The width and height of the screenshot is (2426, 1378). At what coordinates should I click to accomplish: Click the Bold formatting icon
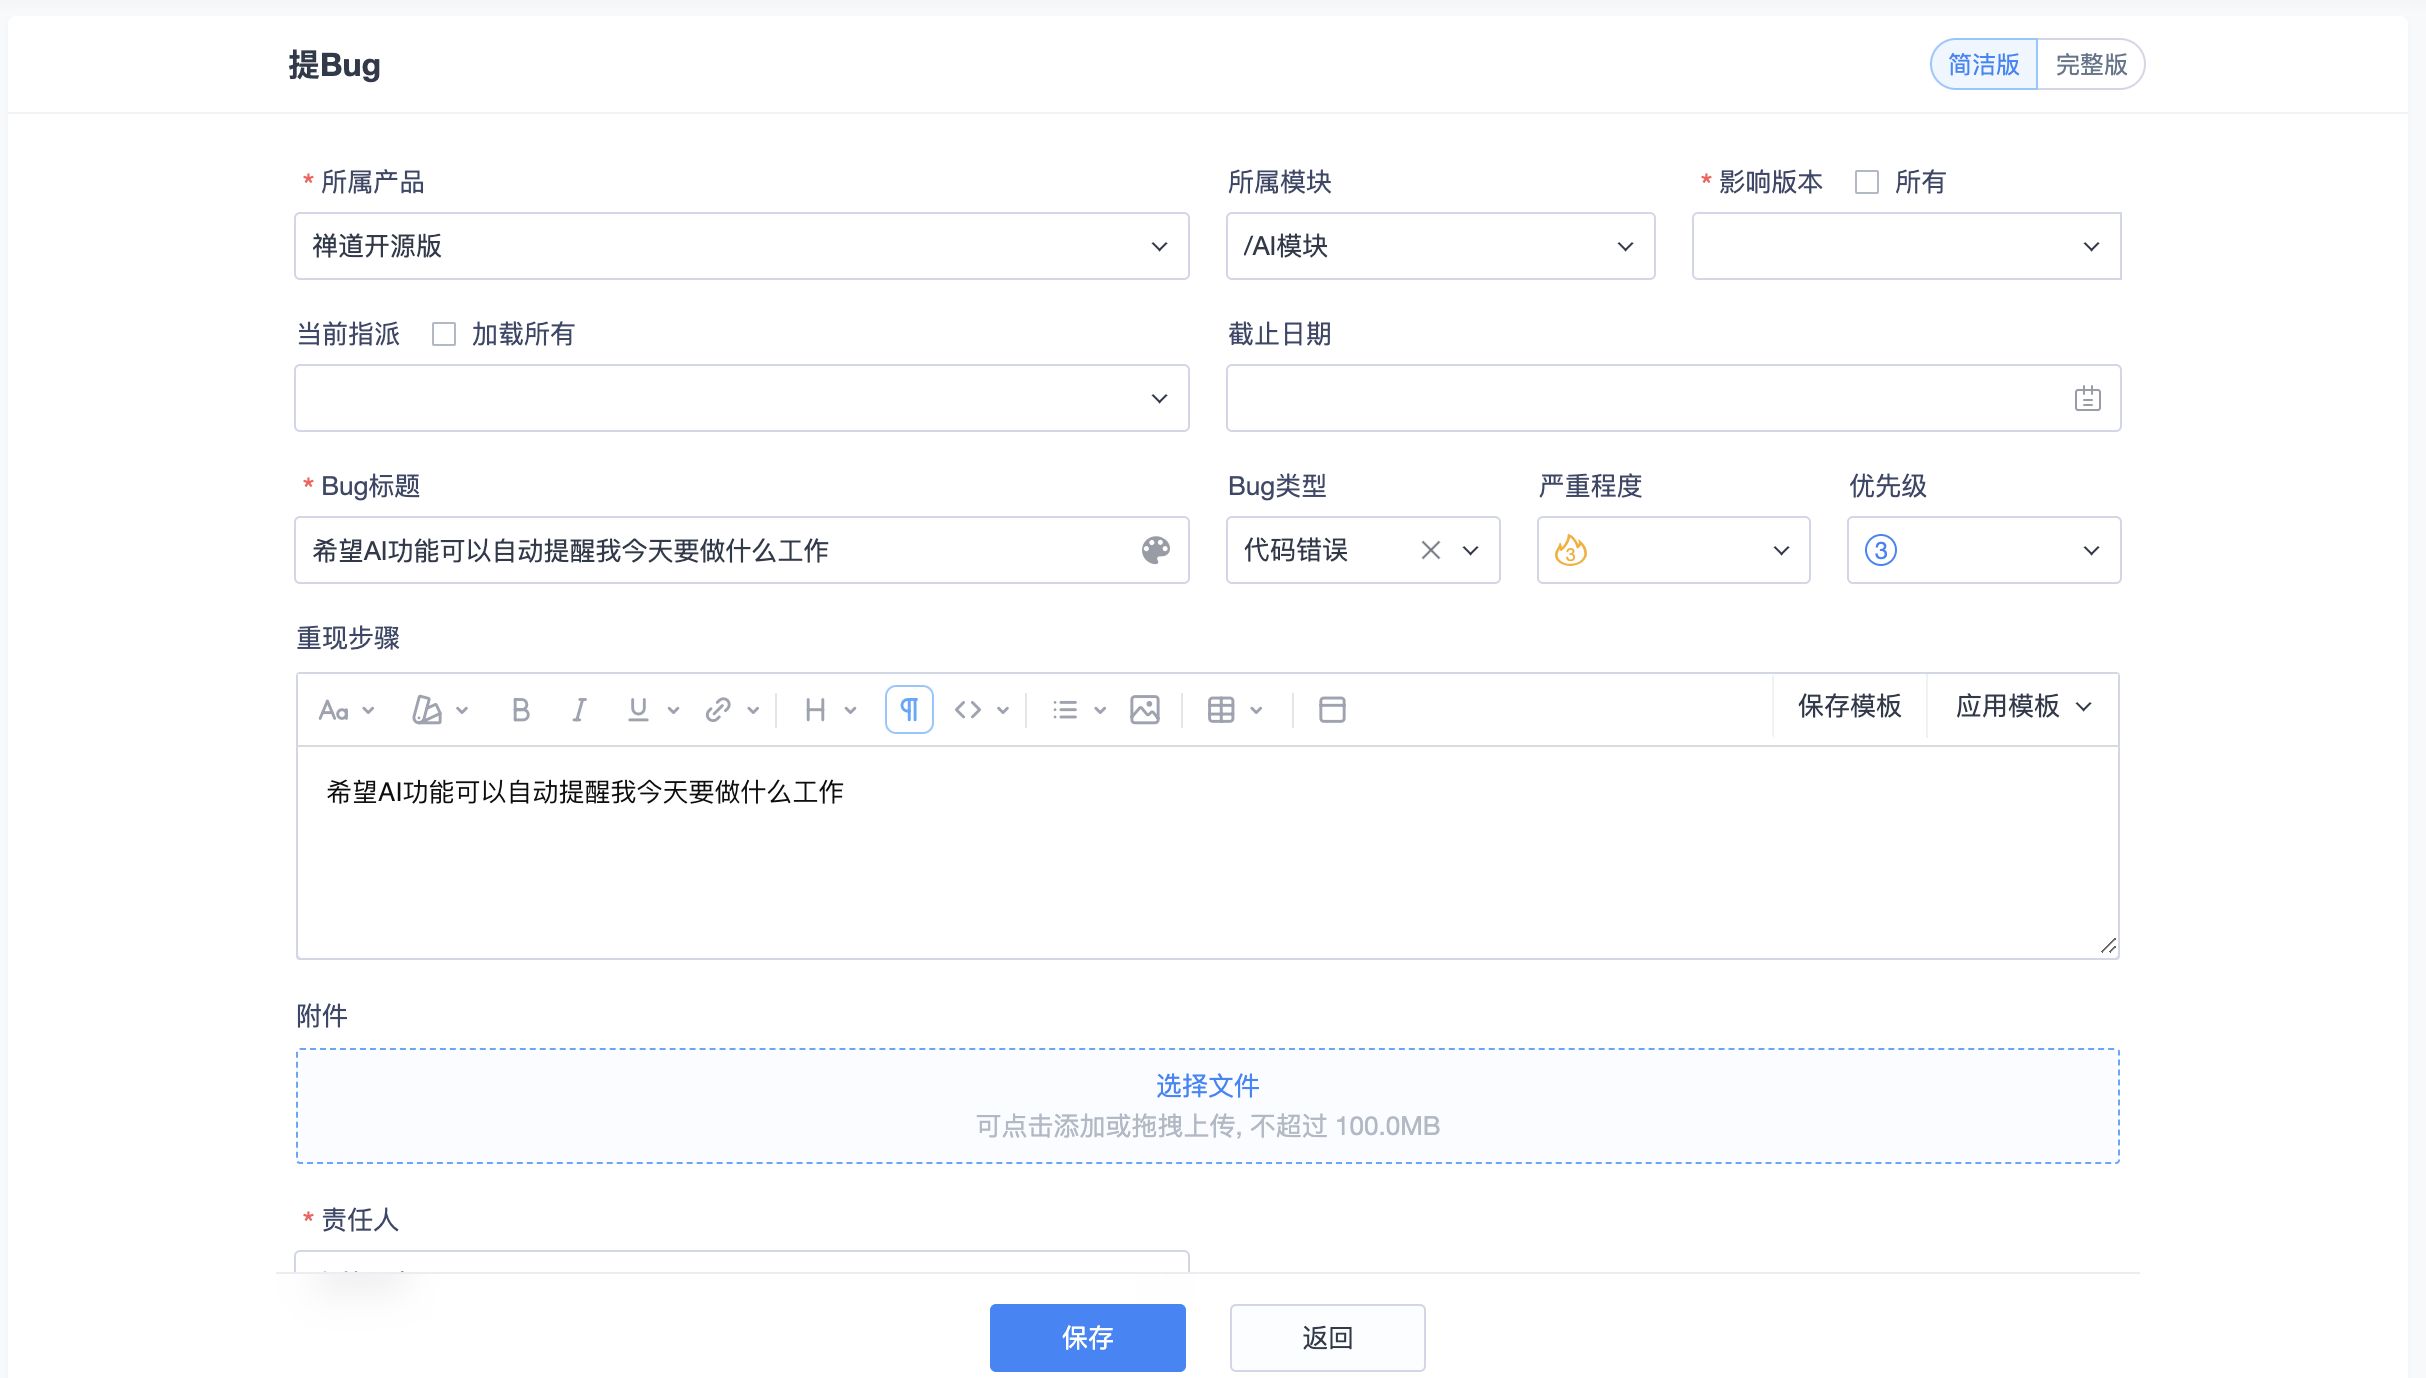click(x=520, y=710)
